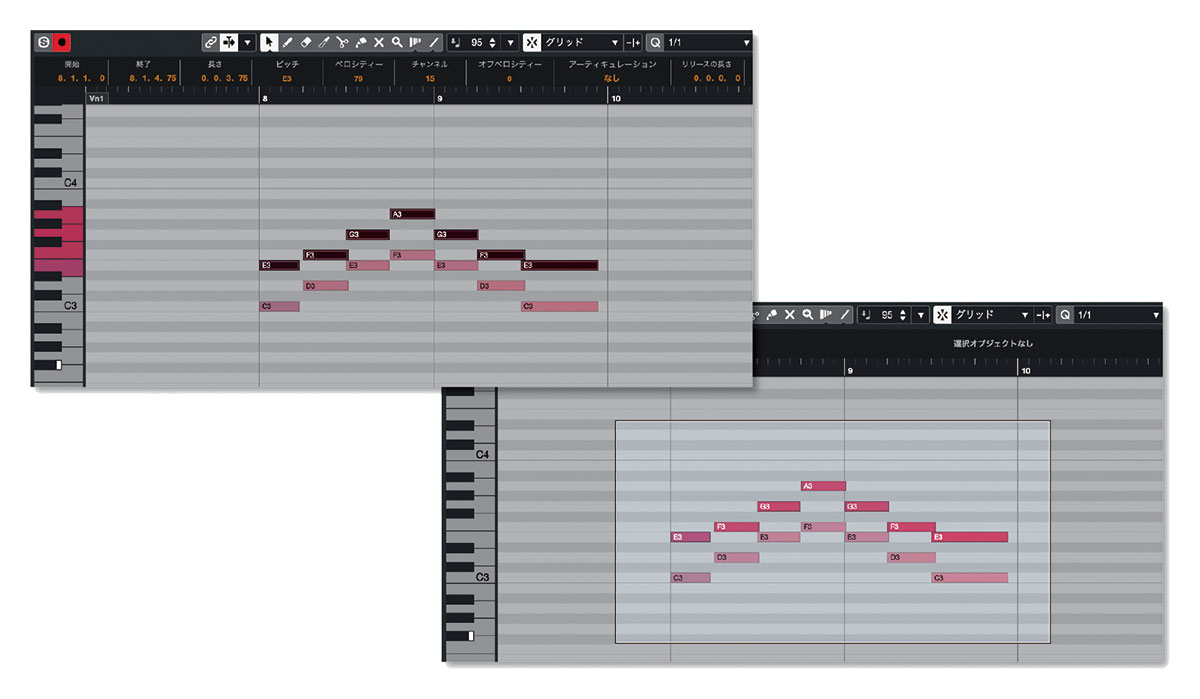This screenshot has height=699, width=1200.
Task: Click the grid type -|+ icon in lower window
Action: [x=1044, y=314]
